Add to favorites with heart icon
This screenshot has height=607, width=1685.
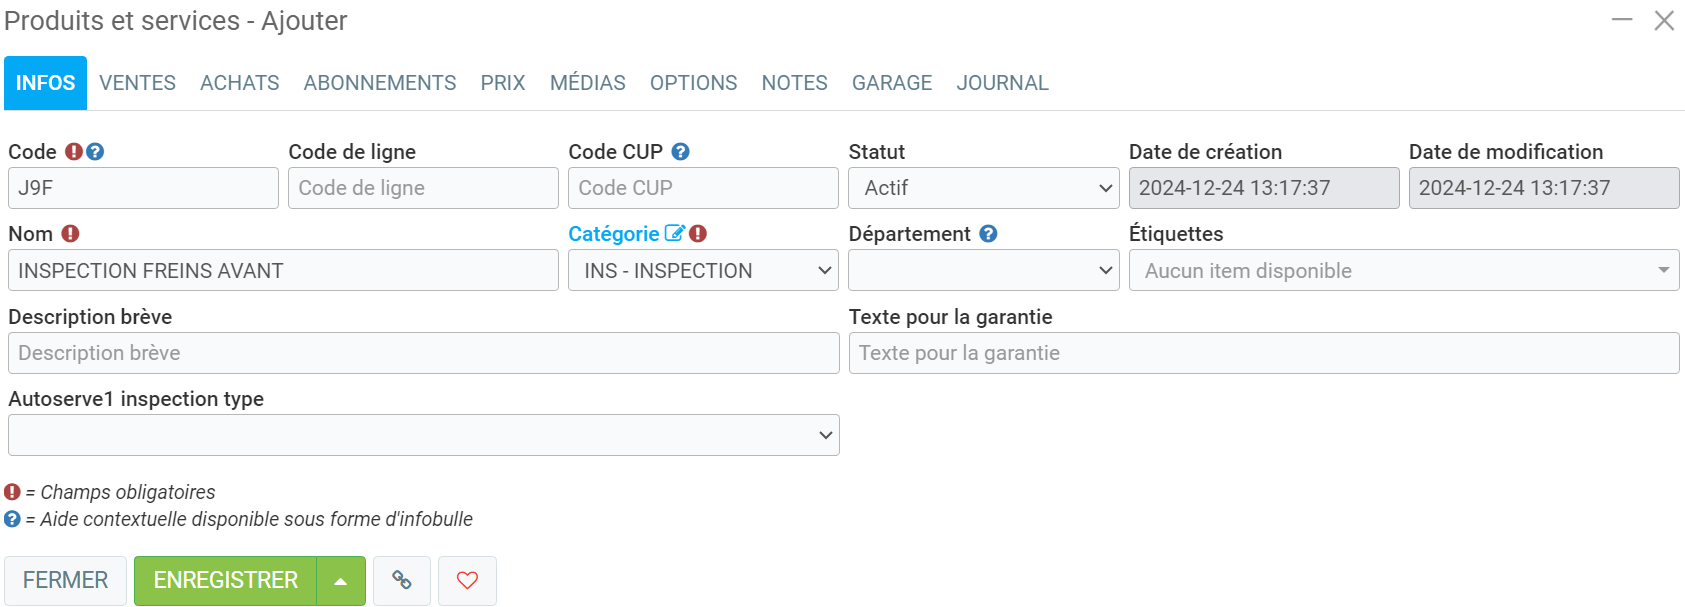click(x=467, y=581)
